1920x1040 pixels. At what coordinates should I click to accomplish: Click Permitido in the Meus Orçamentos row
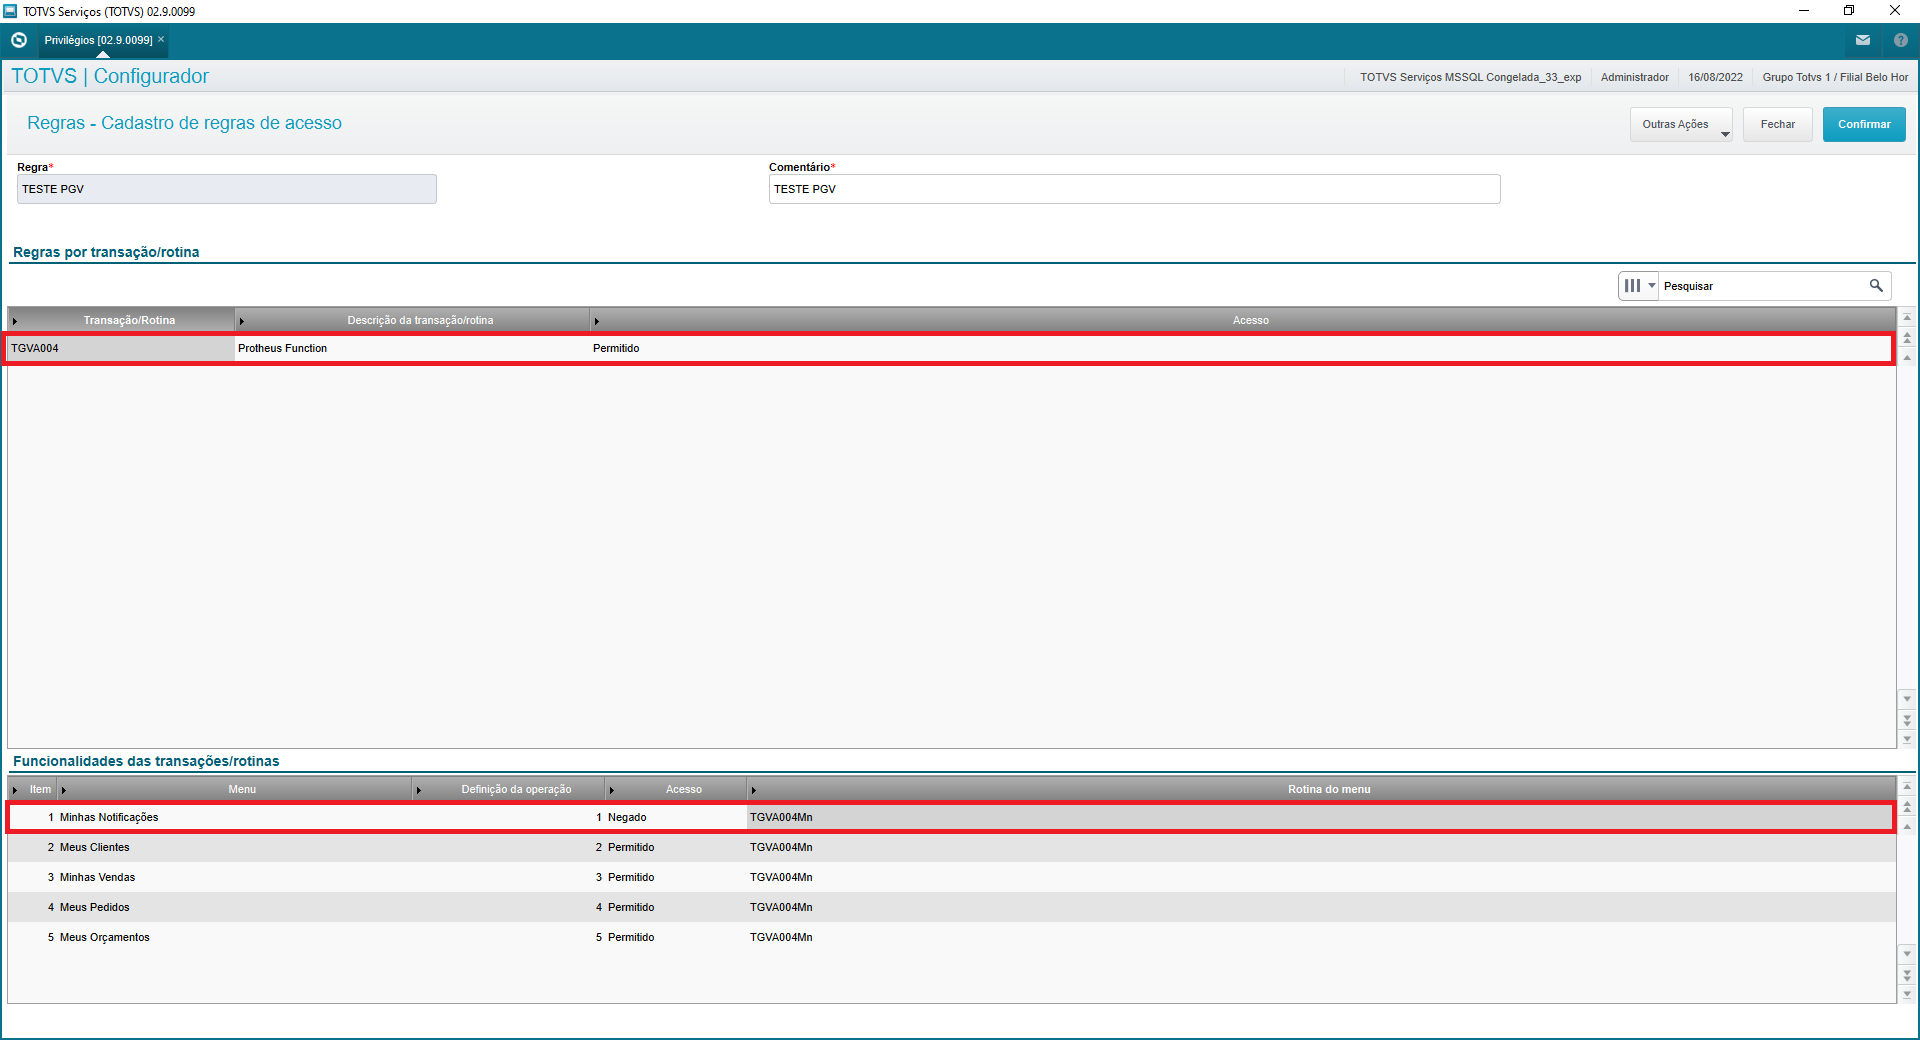click(631, 937)
